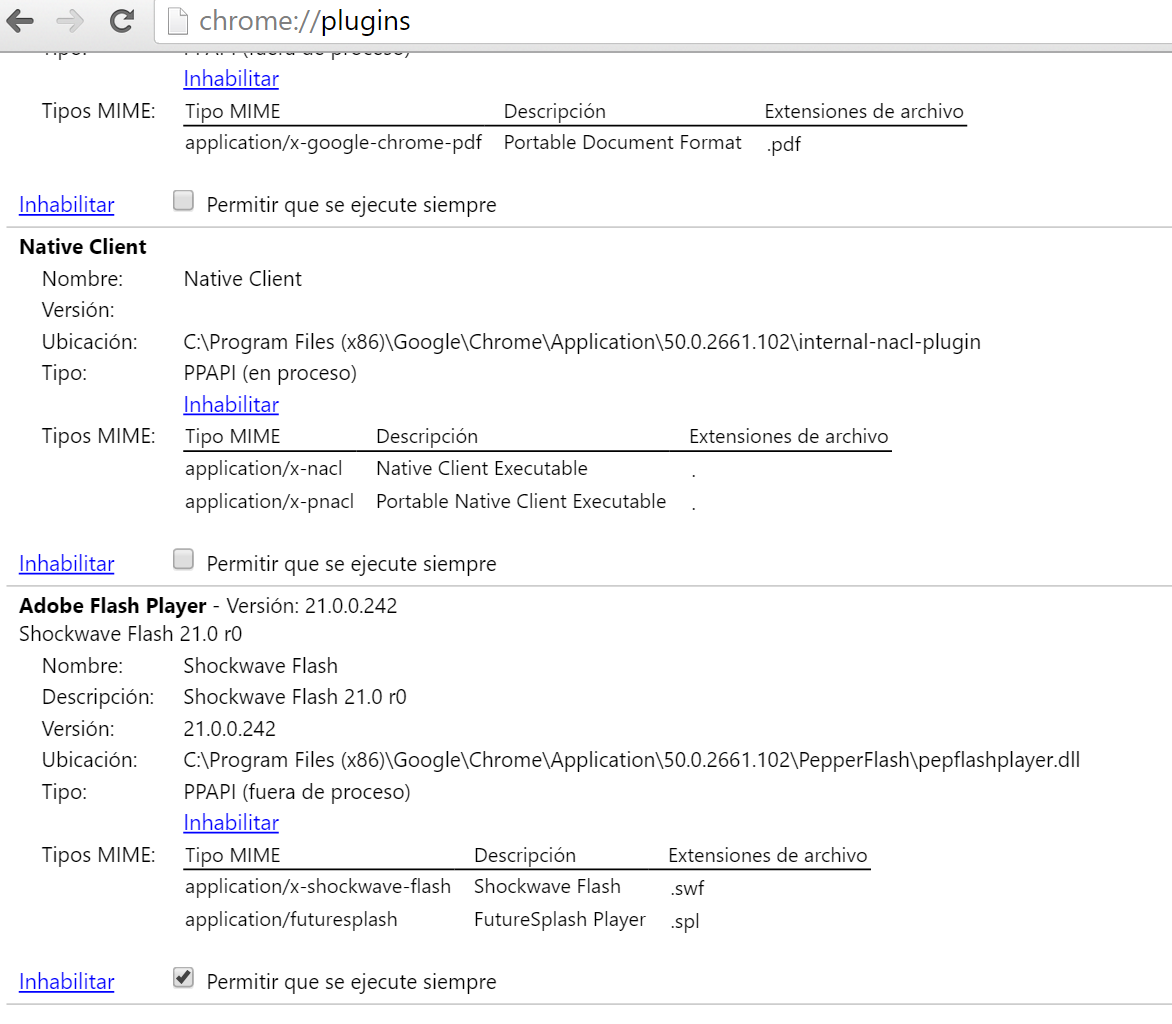
Task: Tick 'Permitir que se ejecute siempre' for PDF plugin
Action: point(183,201)
